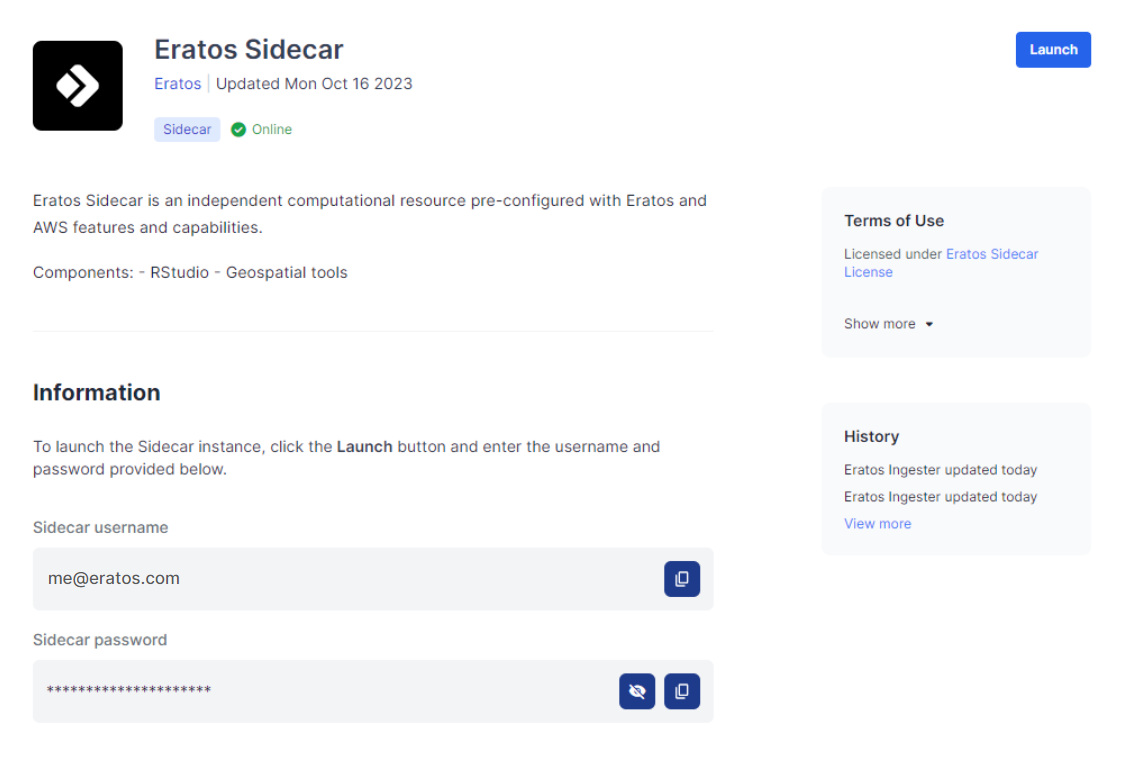This screenshot has width=1135, height=757.
Task: Open the Eratos Sidecar License link
Action: pos(941,263)
